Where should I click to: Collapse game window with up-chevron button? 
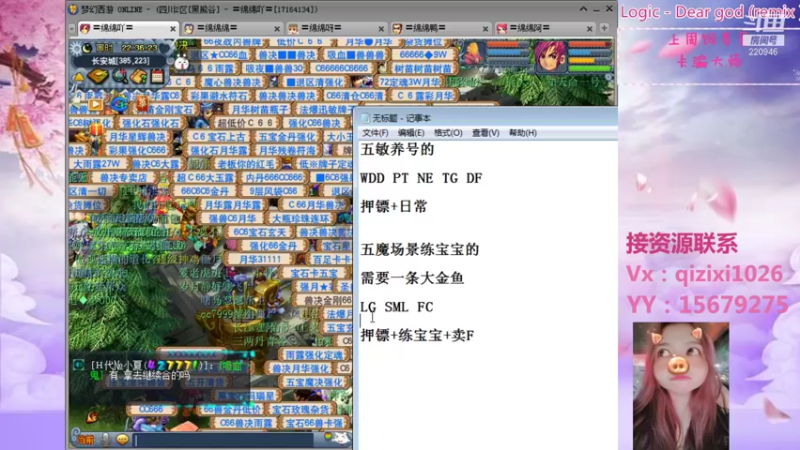coord(583,9)
